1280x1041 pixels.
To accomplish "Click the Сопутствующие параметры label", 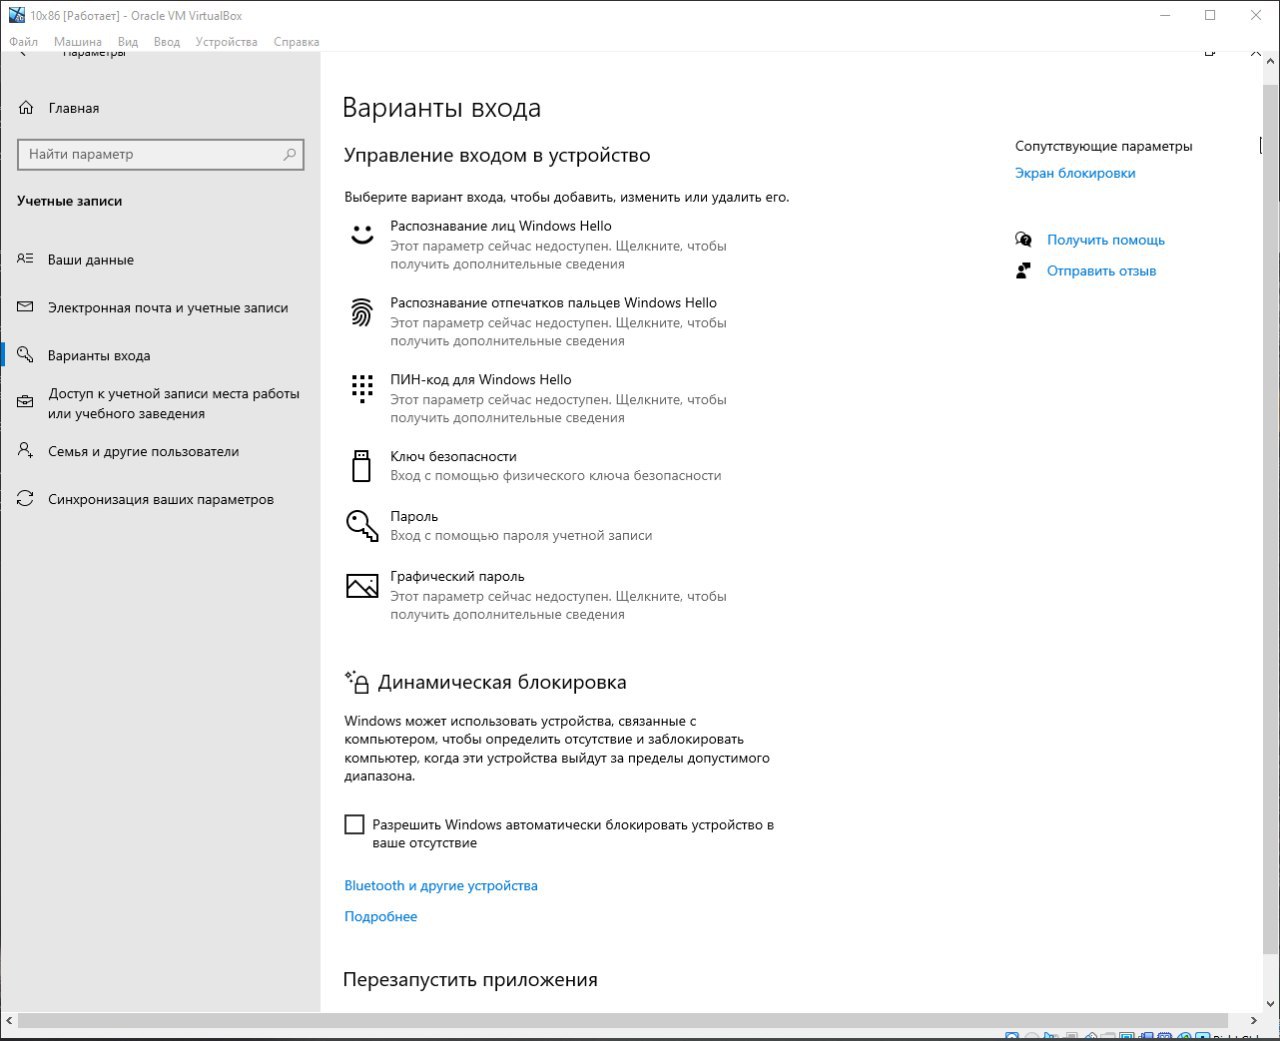I will click(x=1104, y=146).
